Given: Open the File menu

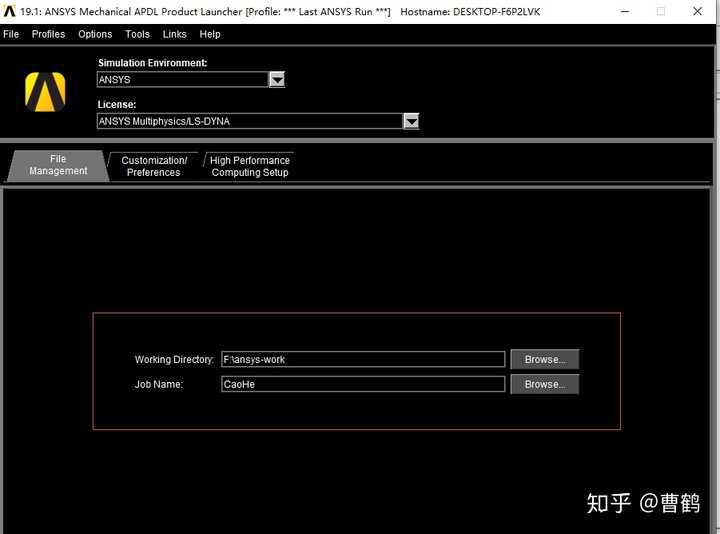Looking at the screenshot, I should point(11,34).
